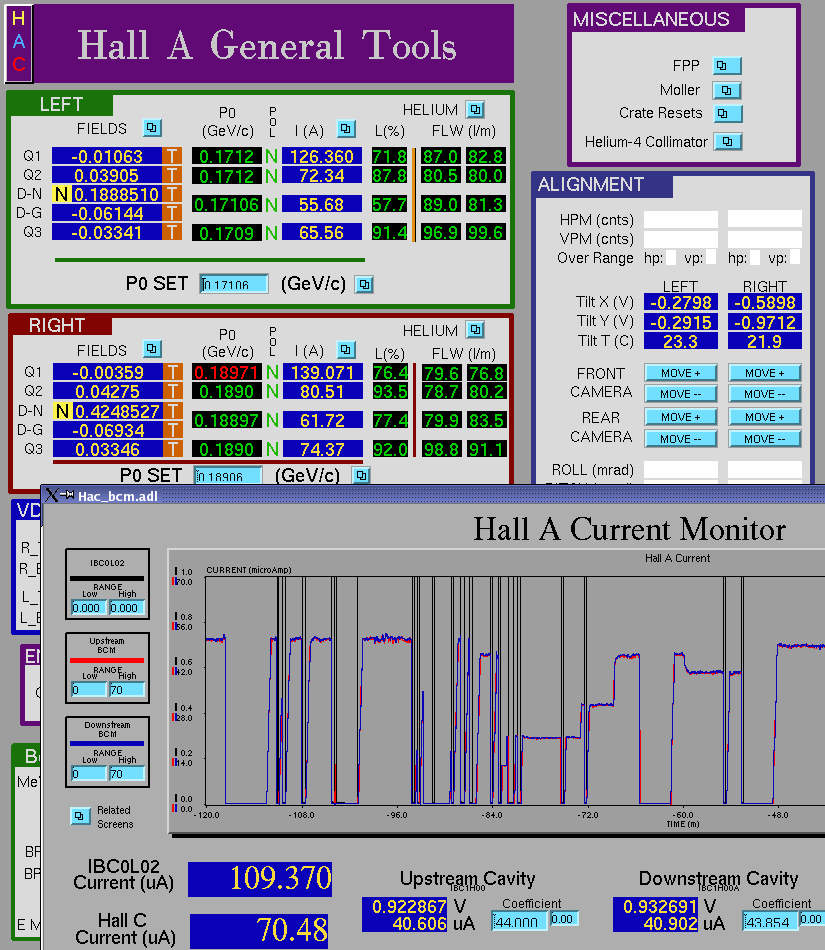Click REAR CAMERA LEFT MOVE -- button
Viewport: 825px width, 950px height.
tap(681, 439)
